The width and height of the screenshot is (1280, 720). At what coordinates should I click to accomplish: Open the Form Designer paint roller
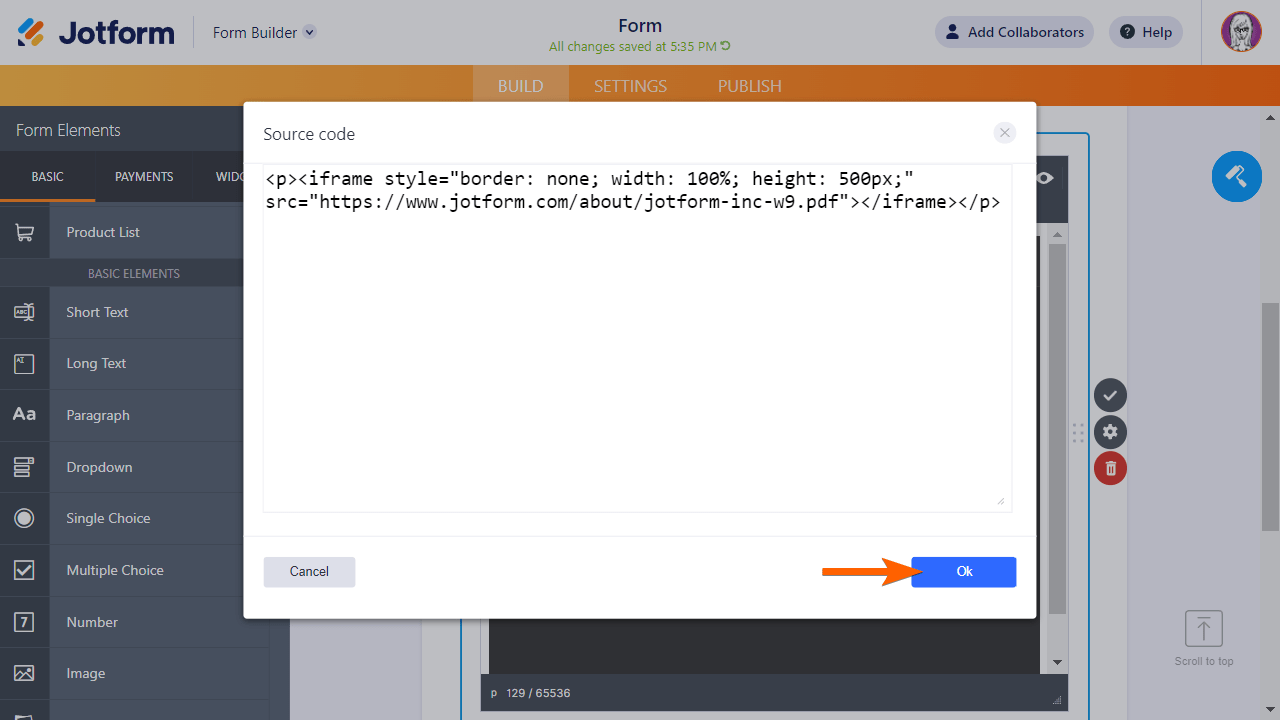1237,177
